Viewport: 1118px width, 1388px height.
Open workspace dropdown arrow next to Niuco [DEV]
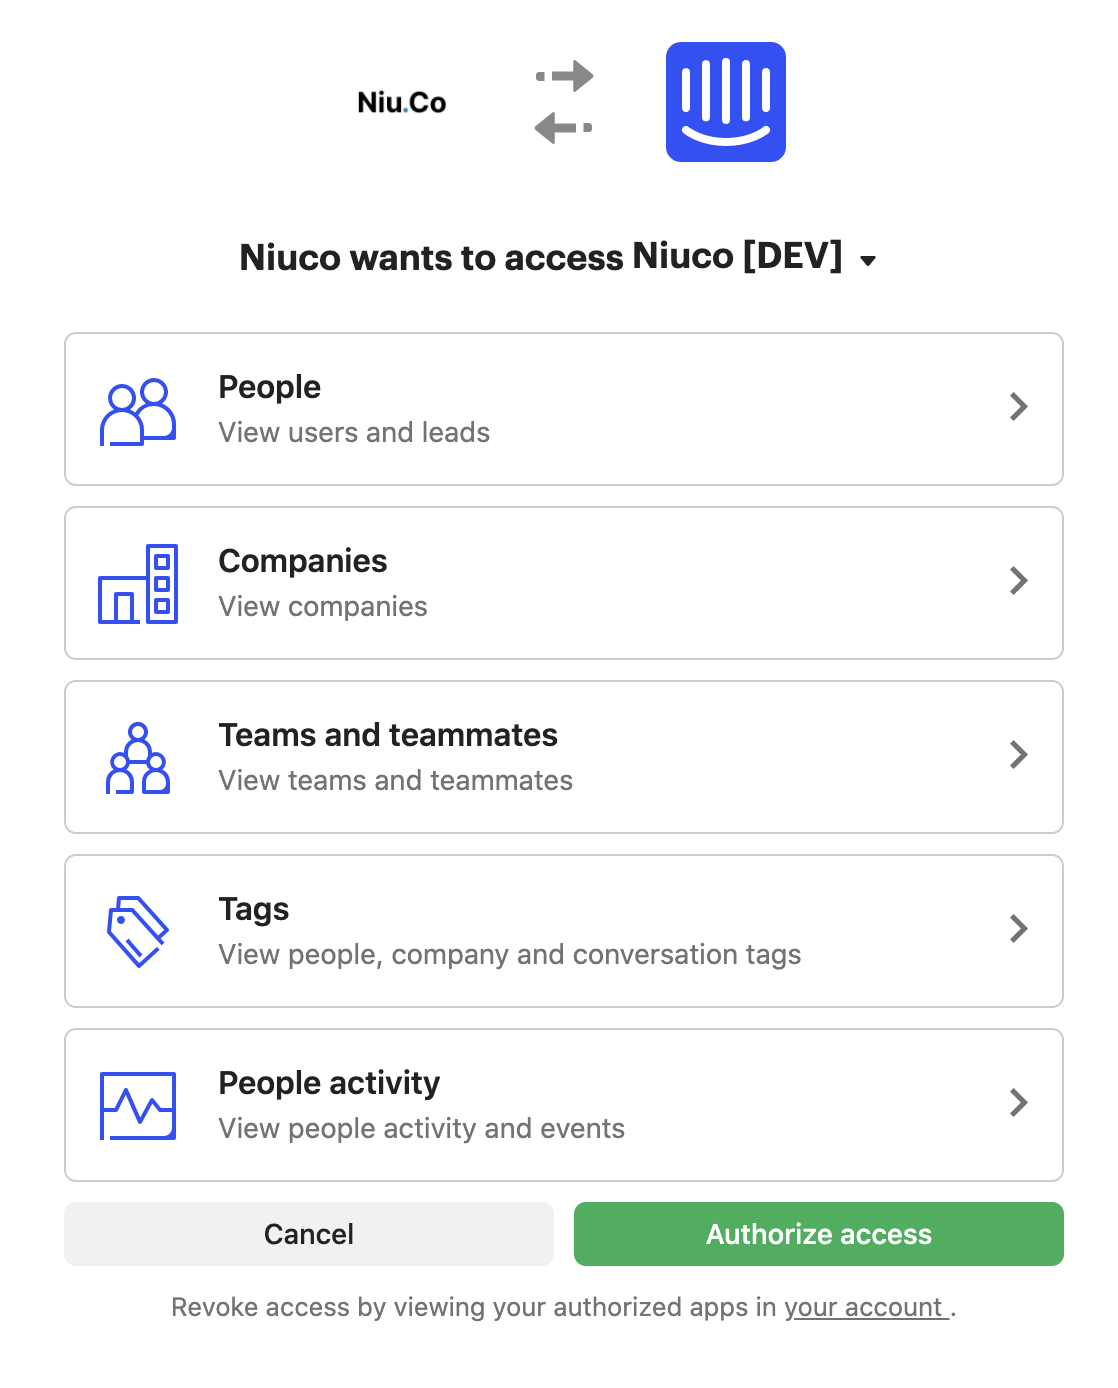(x=868, y=261)
